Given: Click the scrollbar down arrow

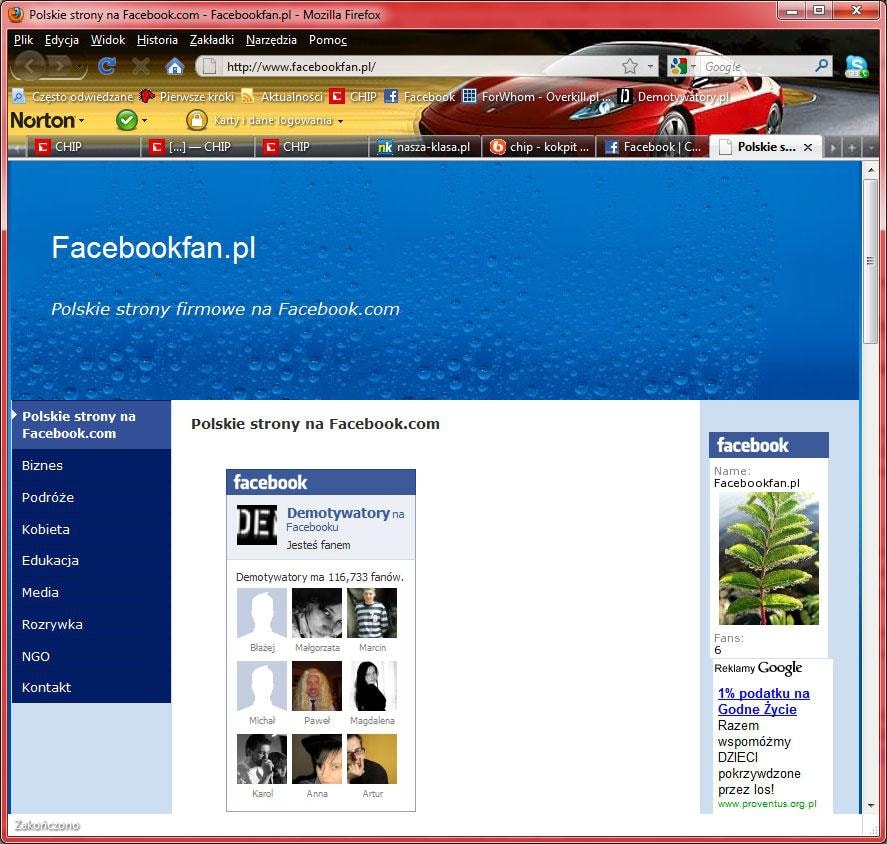Looking at the screenshot, I should coord(870,806).
